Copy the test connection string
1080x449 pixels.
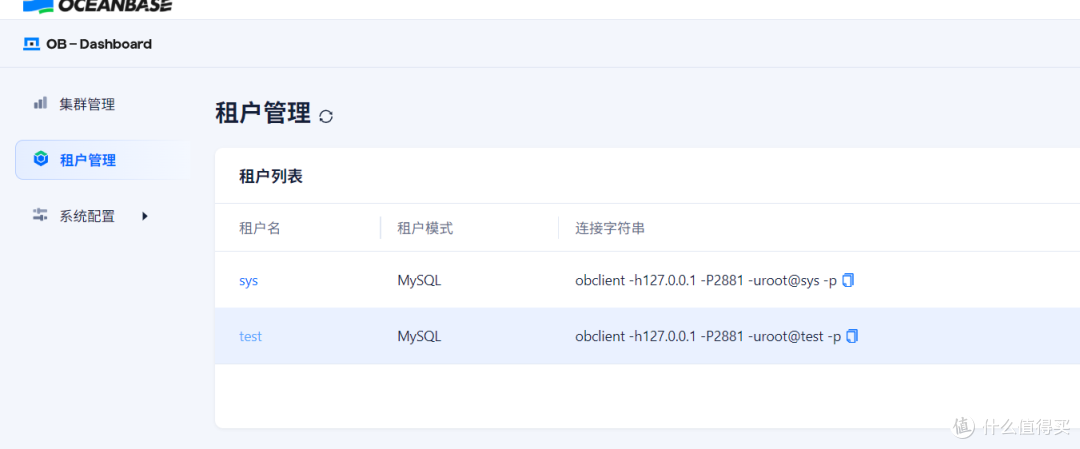(x=853, y=336)
